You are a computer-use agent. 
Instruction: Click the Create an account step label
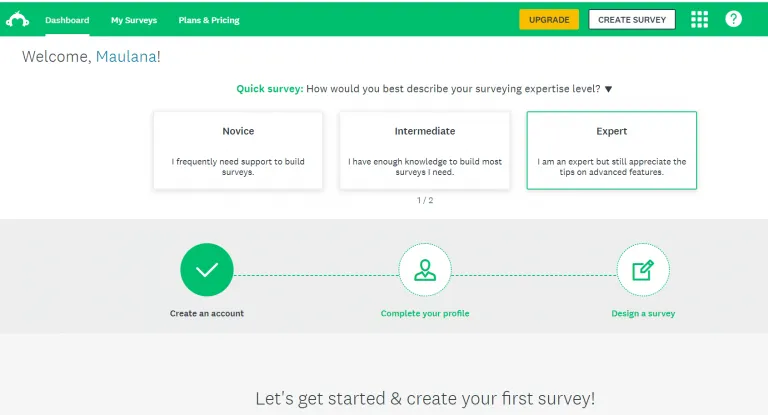pyautogui.click(x=207, y=313)
